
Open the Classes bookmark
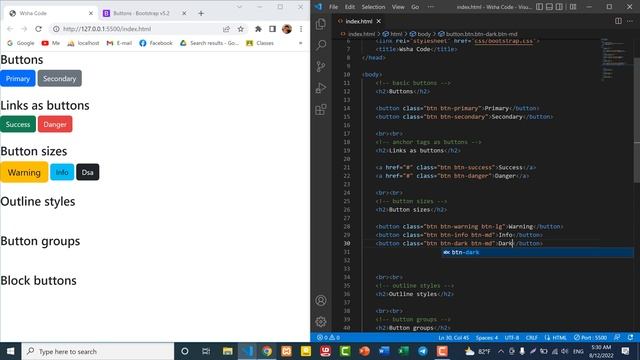[x=260, y=43]
